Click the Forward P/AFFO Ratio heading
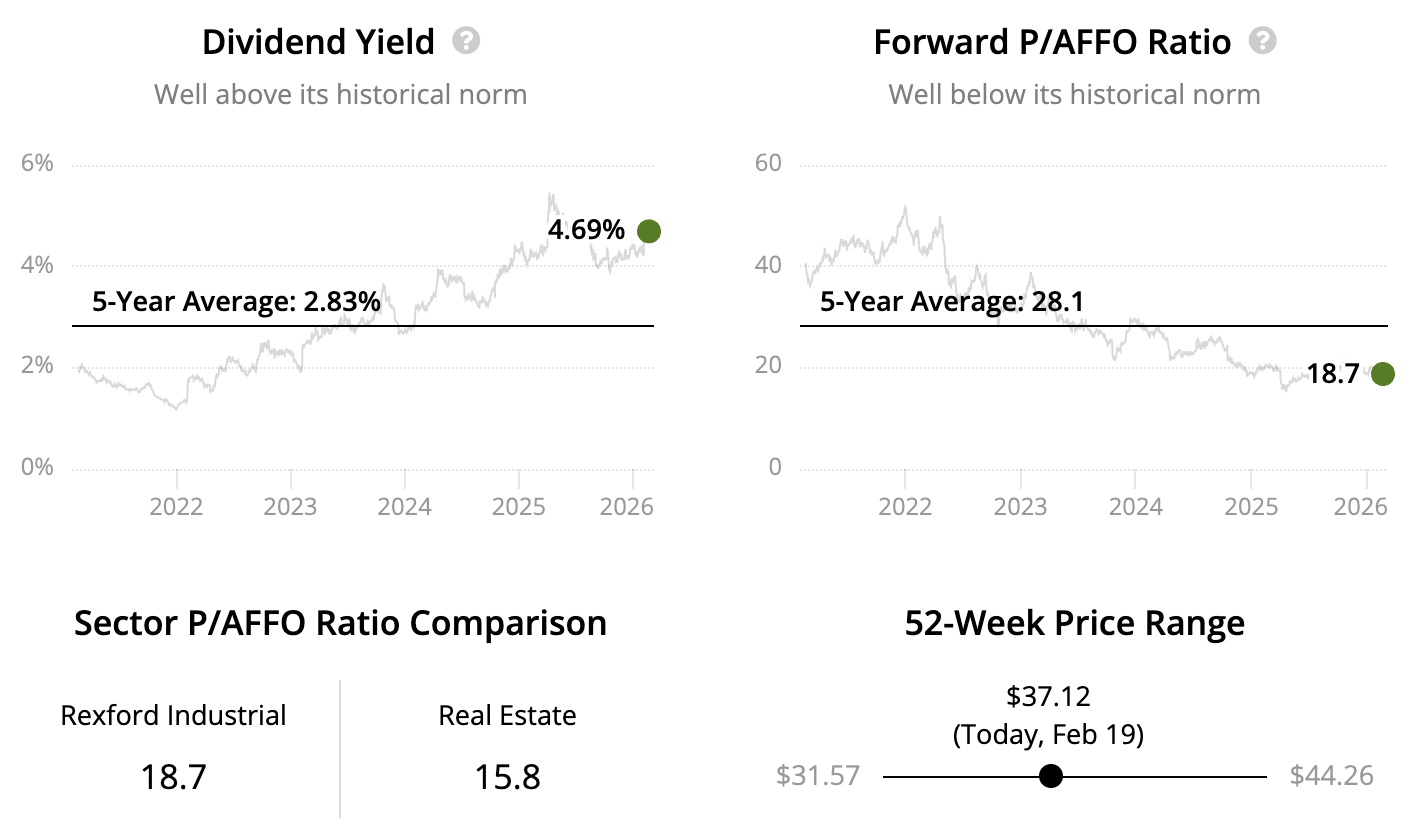 (1052, 42)
